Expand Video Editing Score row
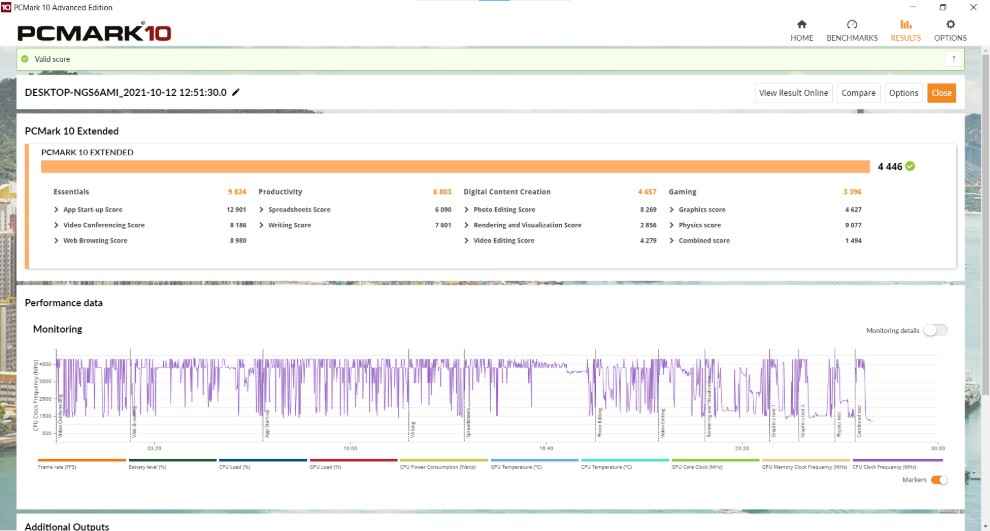Image resolution: width=990 pixels, height=531 pixels. tap(467, 241)
